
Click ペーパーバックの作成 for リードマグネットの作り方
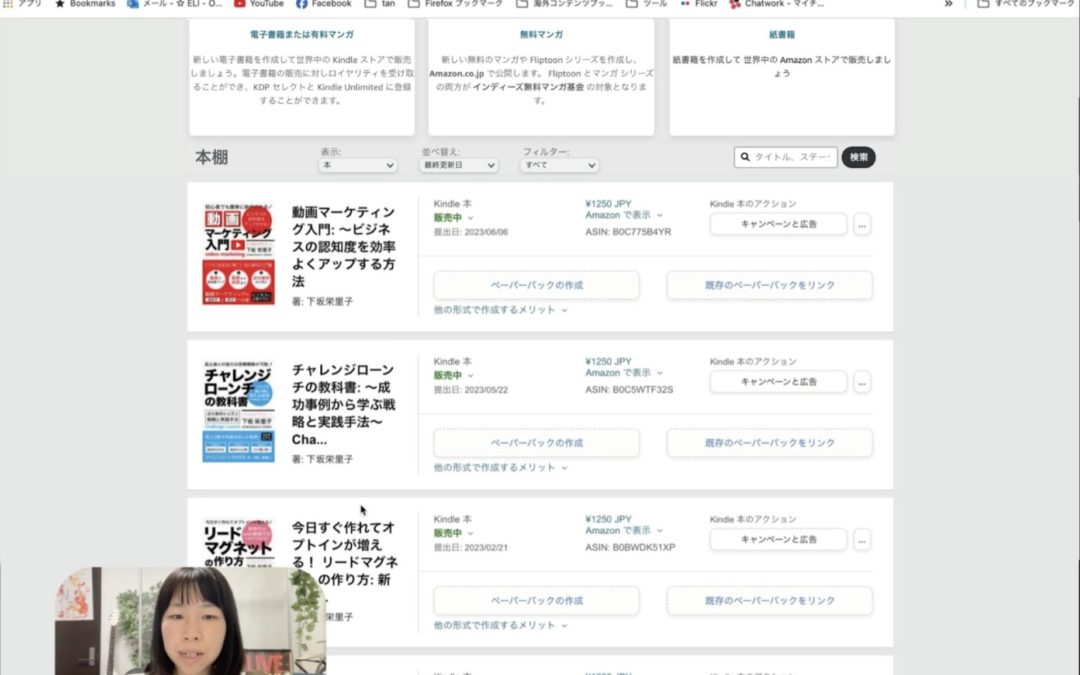(536, 600)
